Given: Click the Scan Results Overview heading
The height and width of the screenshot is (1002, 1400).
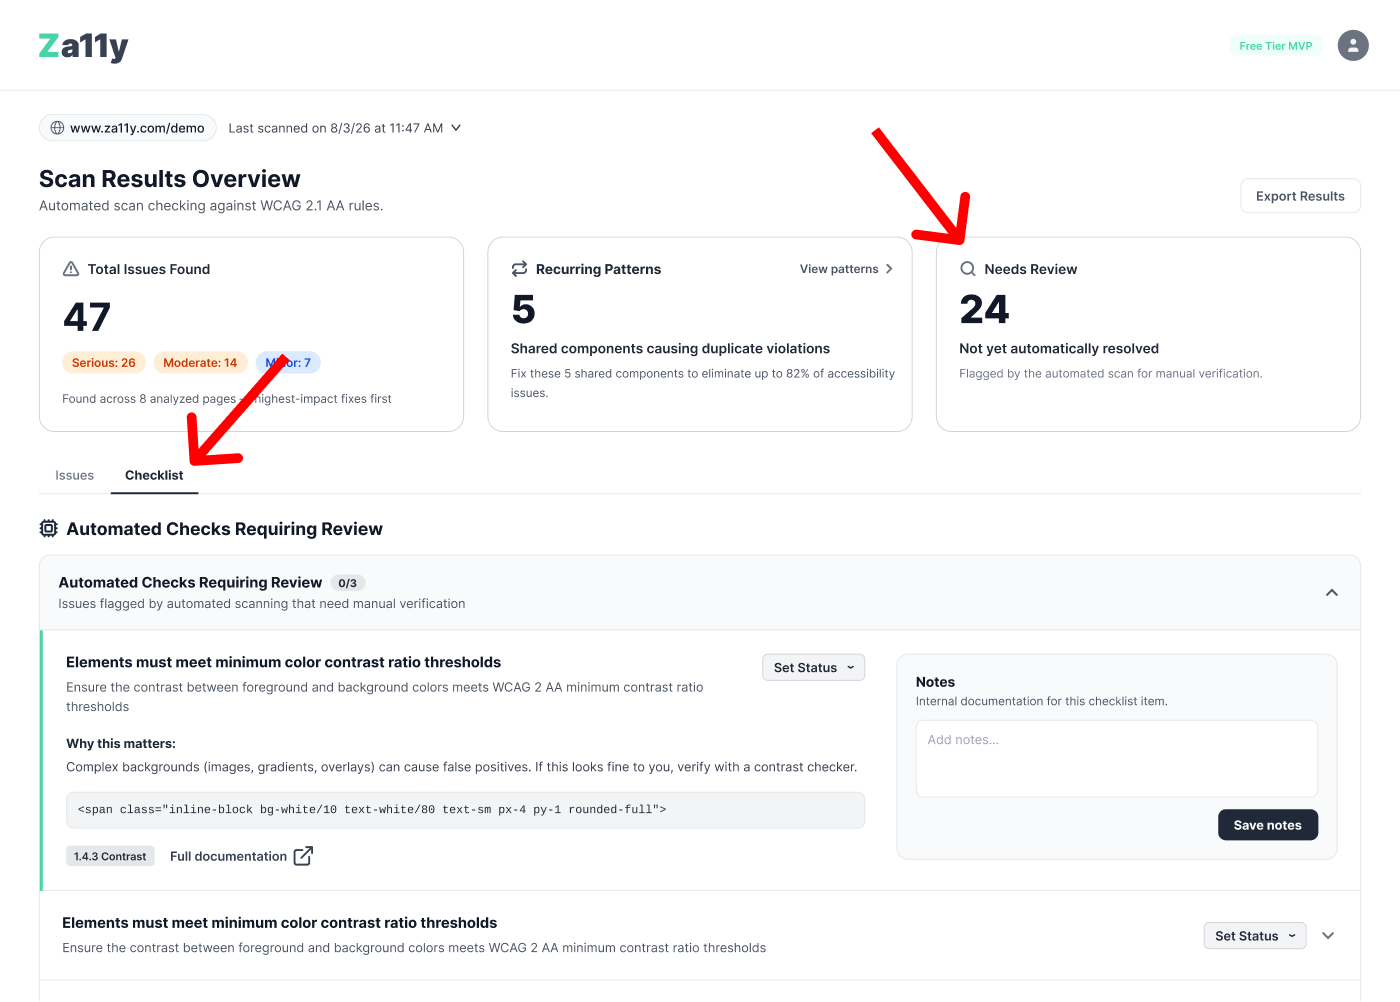Looking at the screenshot, I should pyautogui.click(x=170, y=179).
